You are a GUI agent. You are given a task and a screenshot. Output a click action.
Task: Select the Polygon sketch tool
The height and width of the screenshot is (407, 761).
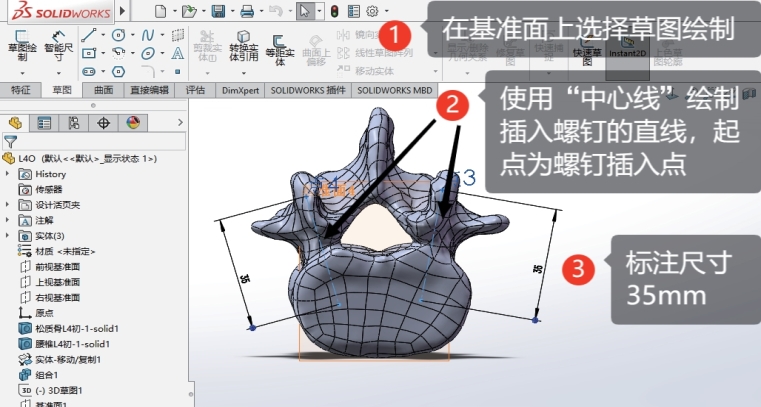(118, 72)
